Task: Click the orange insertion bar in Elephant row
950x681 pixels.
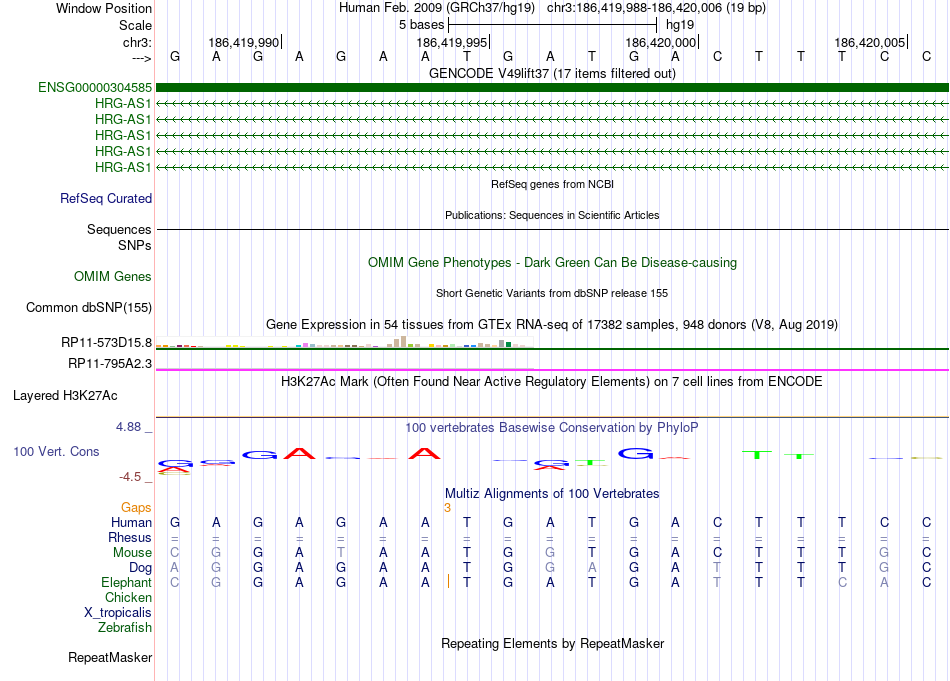Action: coord(448,582)
